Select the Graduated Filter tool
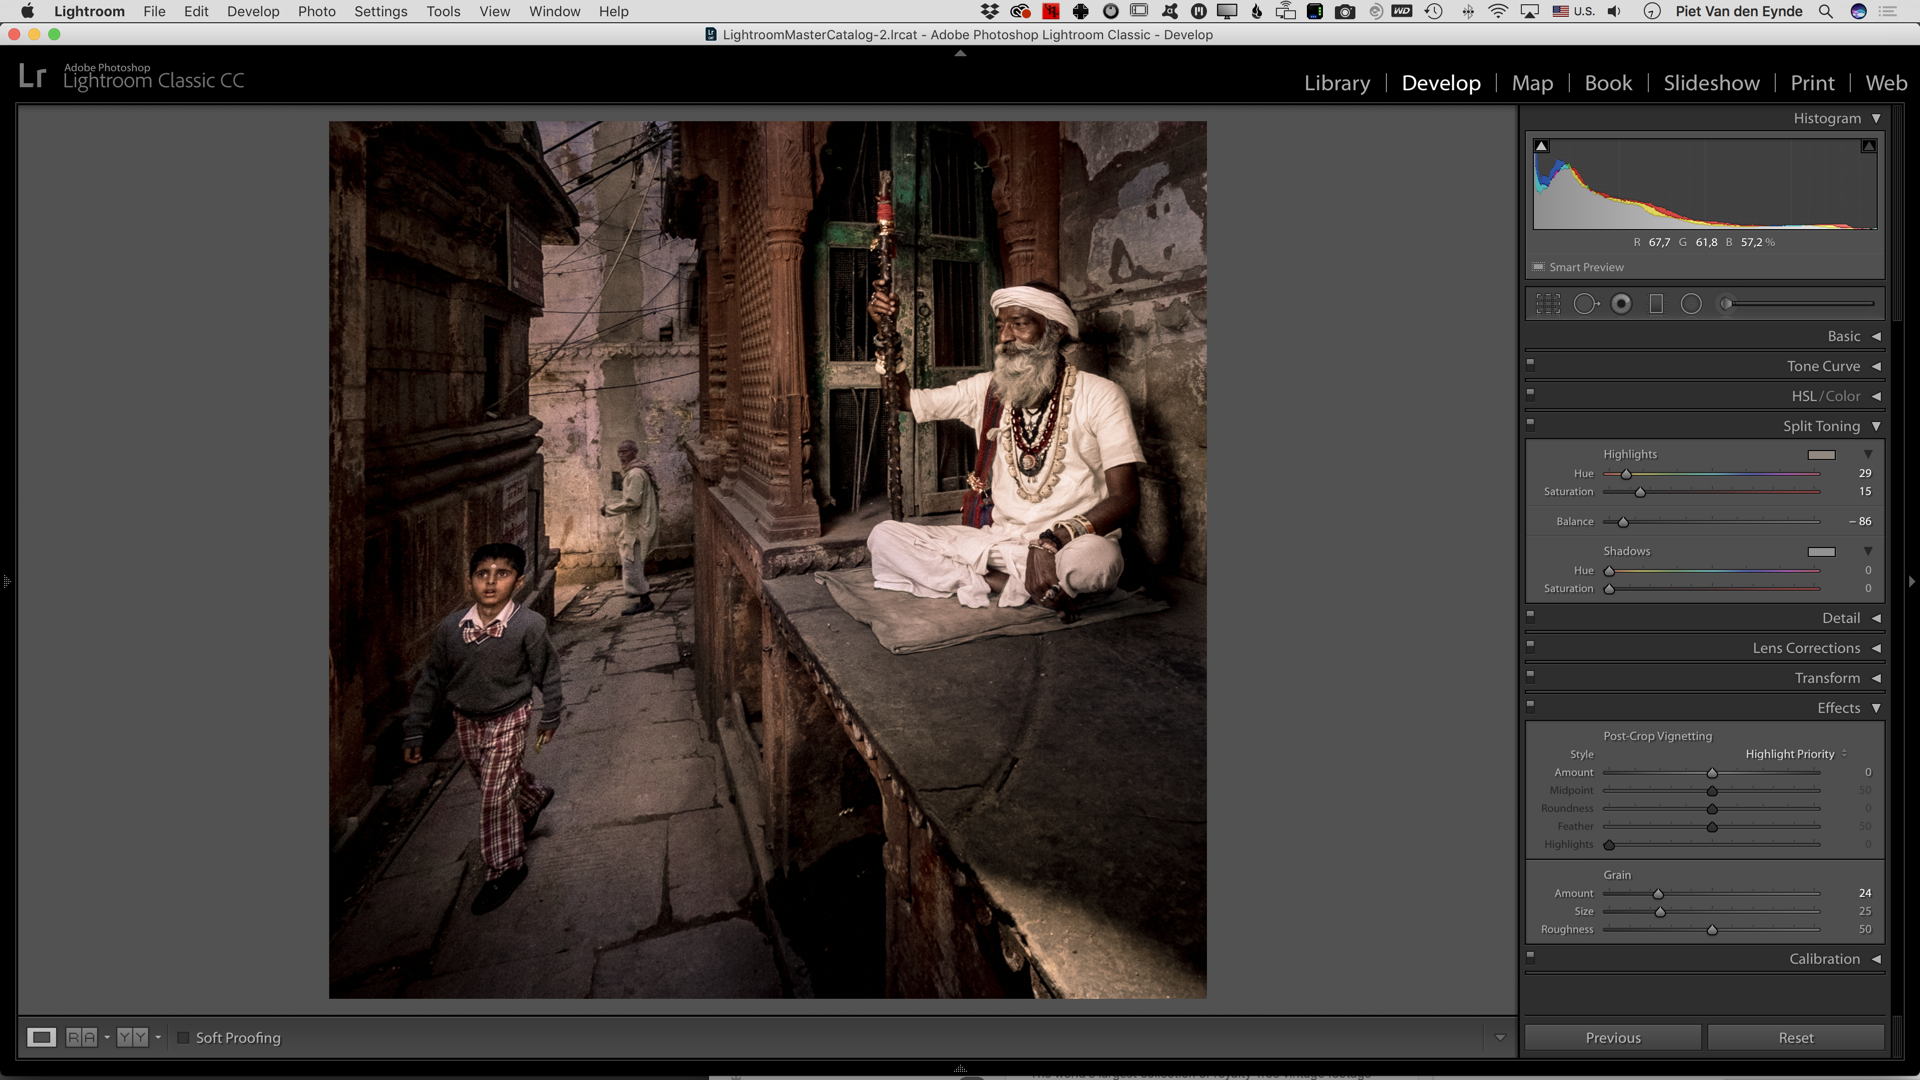The image size is (1920, 1080). click(x=1656, y=304)
